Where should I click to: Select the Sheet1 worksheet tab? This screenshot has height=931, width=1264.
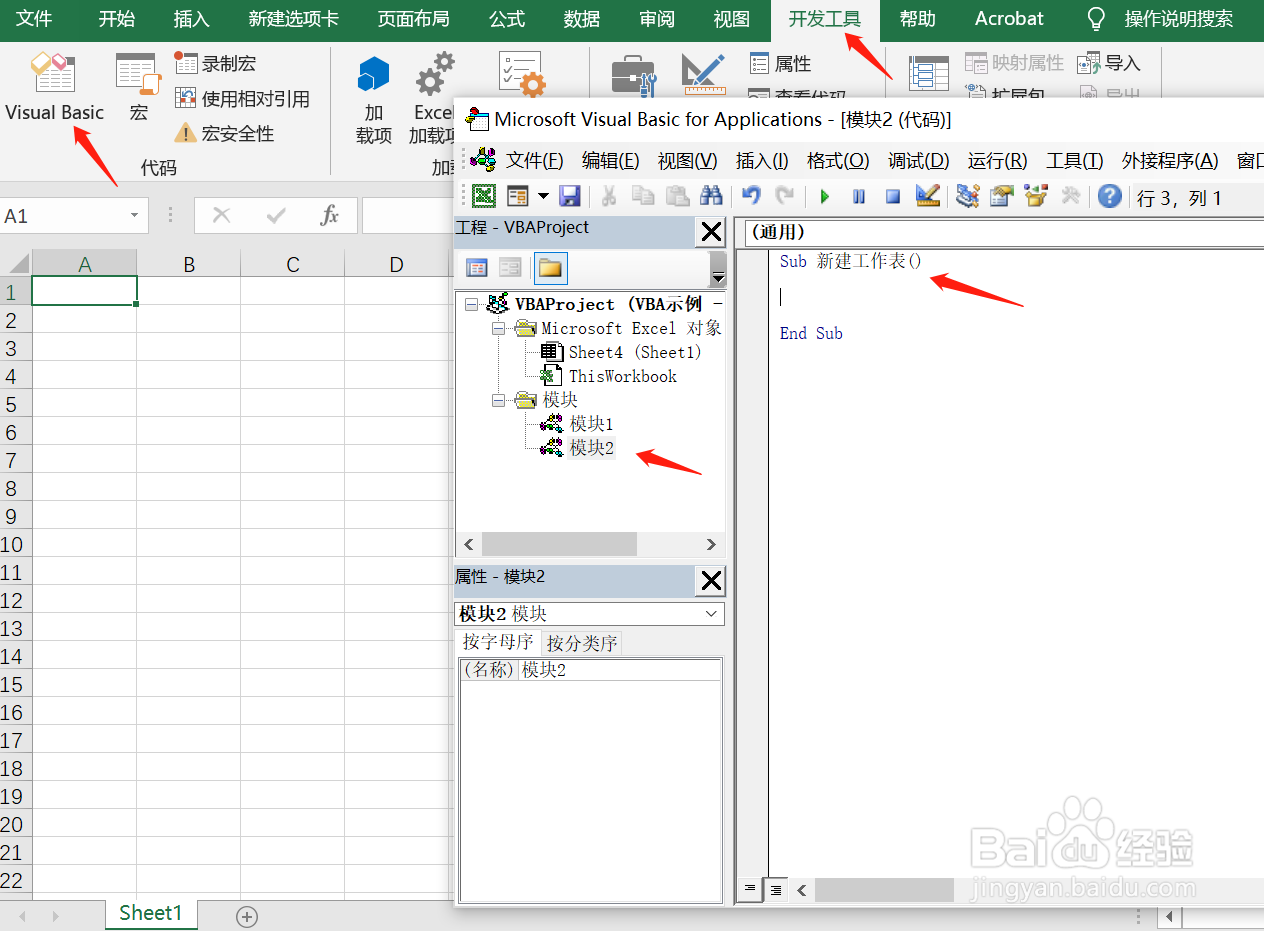click(x=151, y=913)
